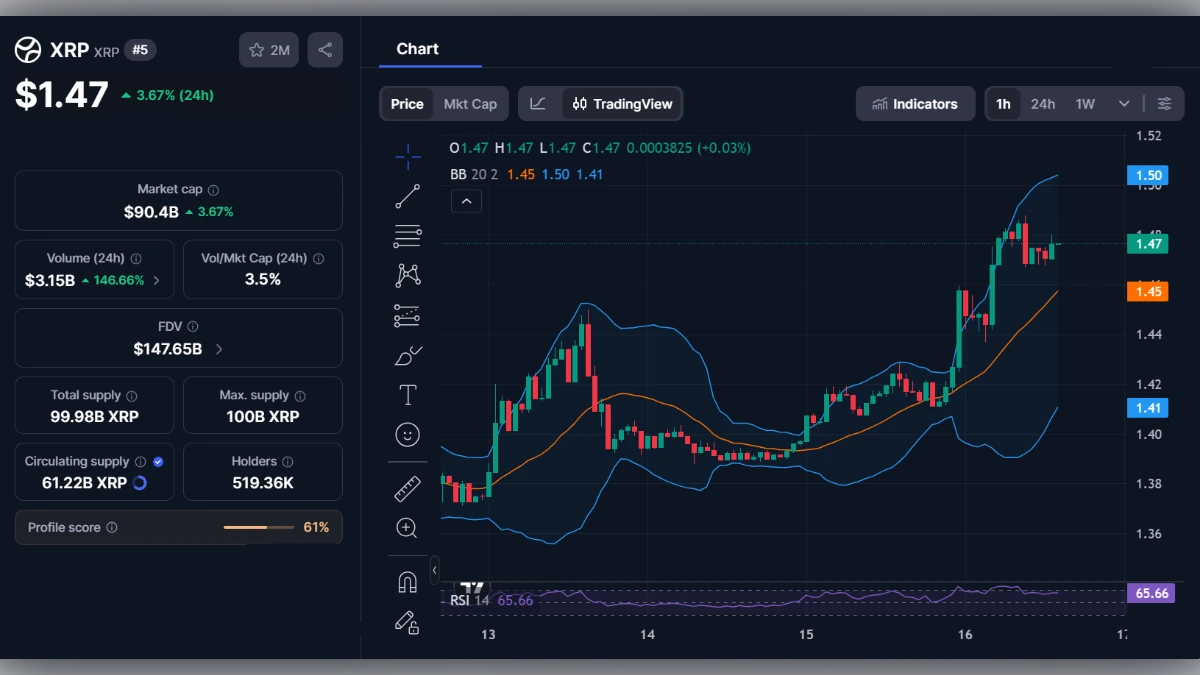Select the Chart tab
The height and width of the screenshot is (675, 1200).
pos(417,48)
